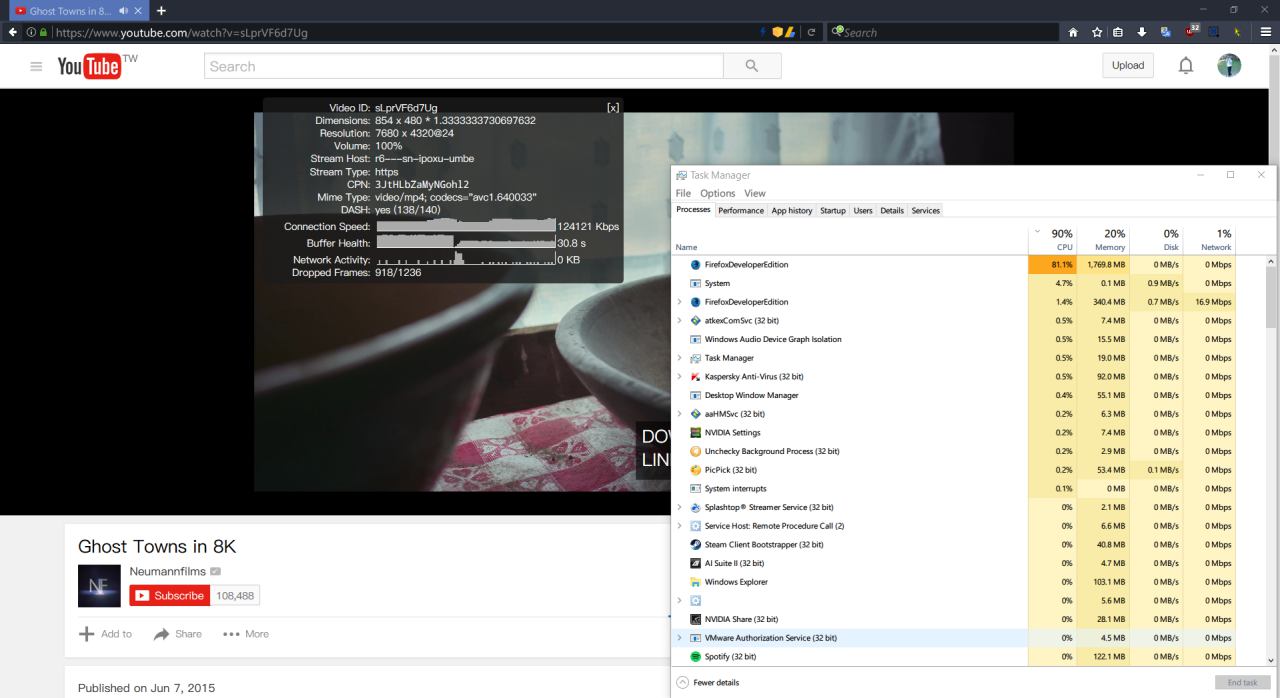Submit YouTube search with magnifier button
1280x698 pixels.
[752, 66]
